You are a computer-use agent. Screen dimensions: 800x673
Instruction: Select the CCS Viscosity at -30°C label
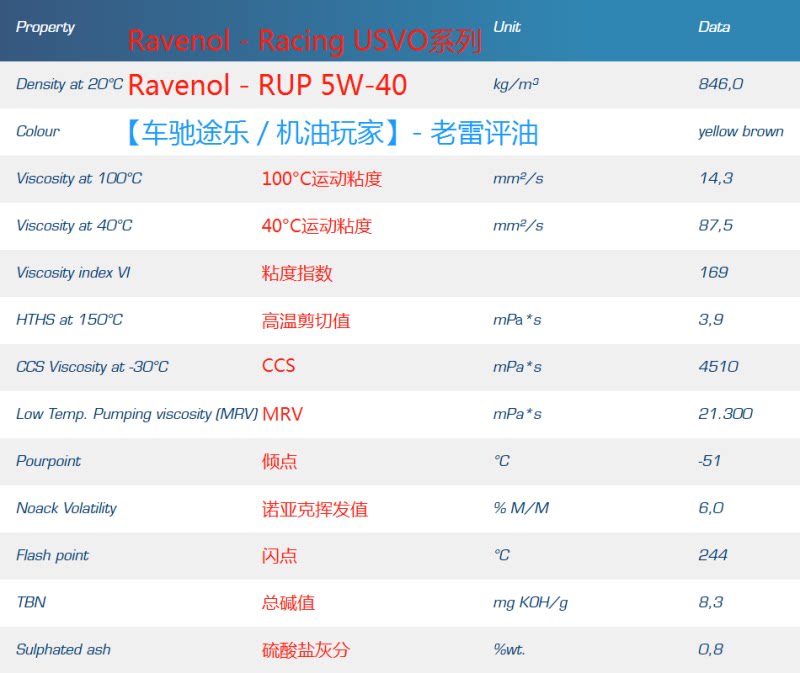[92, 367]
